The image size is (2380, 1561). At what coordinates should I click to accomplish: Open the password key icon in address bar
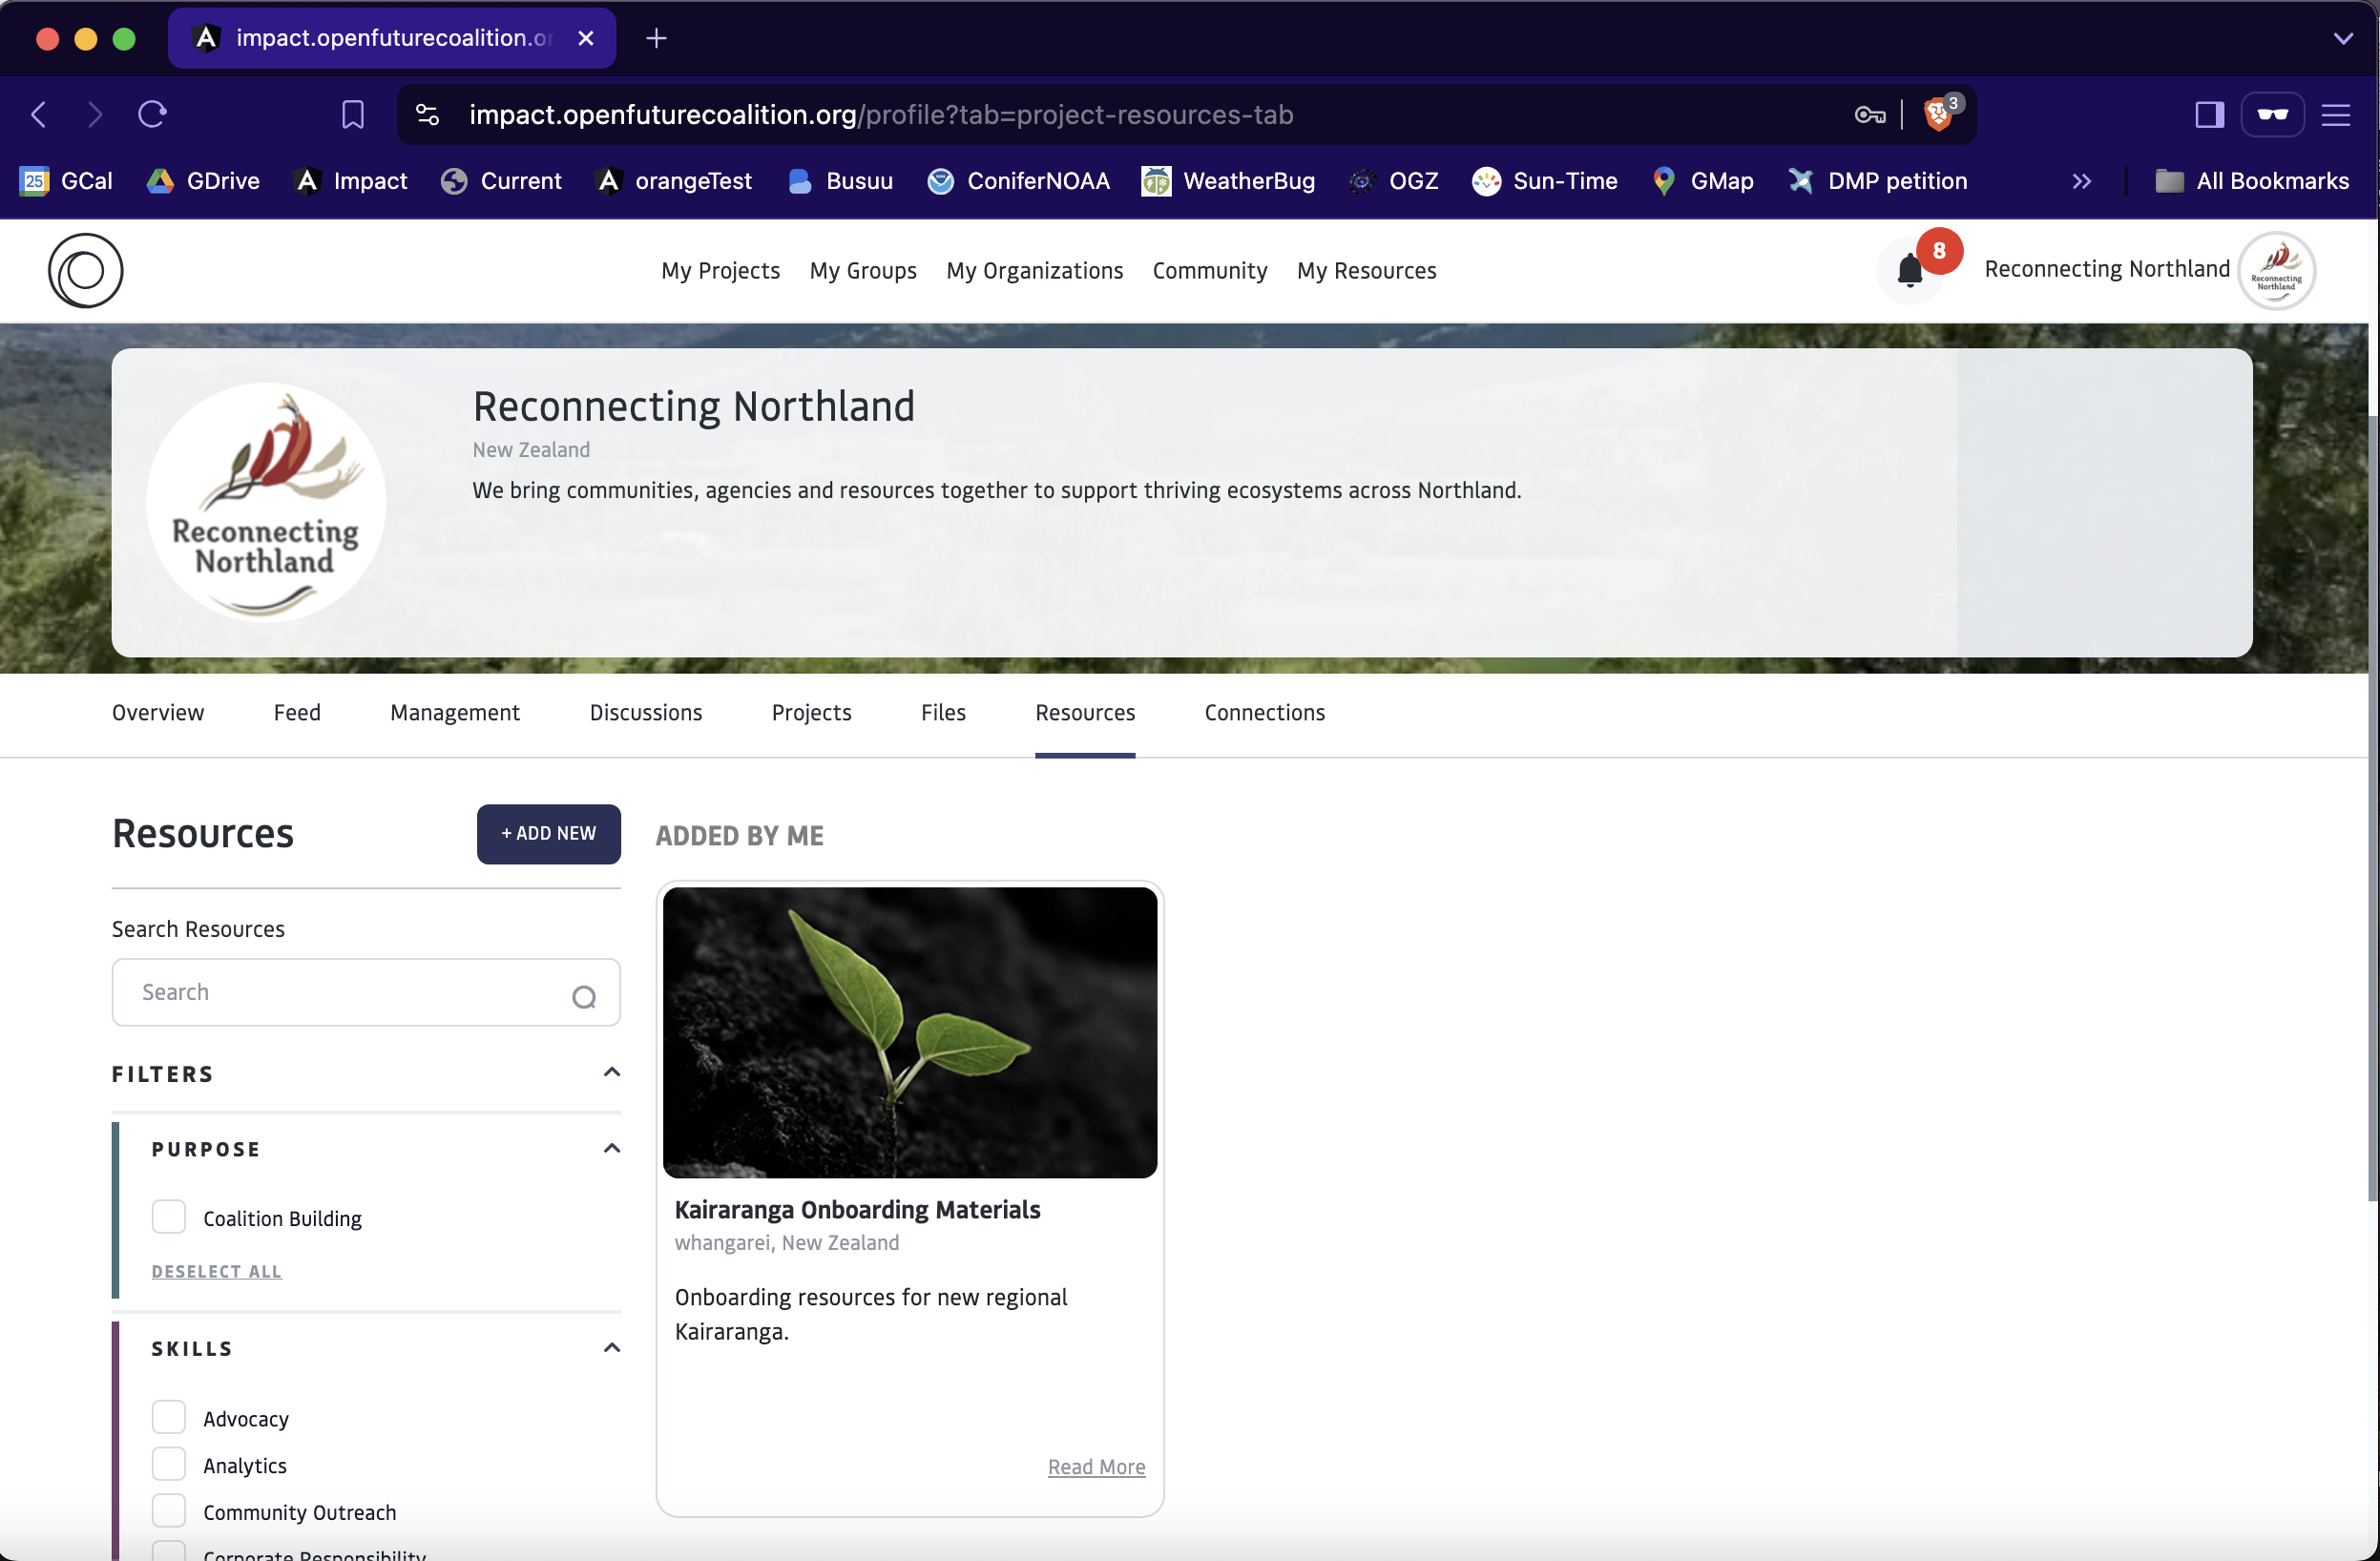(1869, 115)
